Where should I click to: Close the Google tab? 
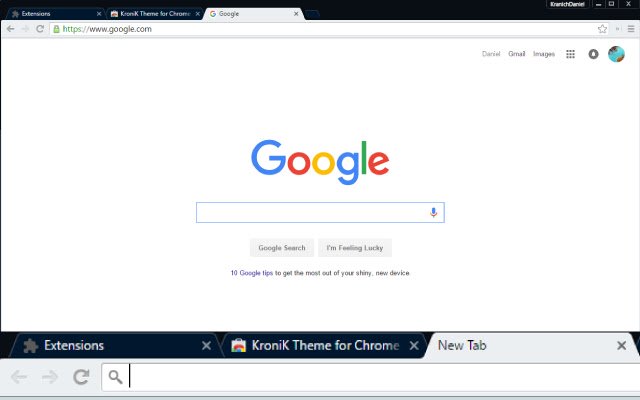(296, 14)
